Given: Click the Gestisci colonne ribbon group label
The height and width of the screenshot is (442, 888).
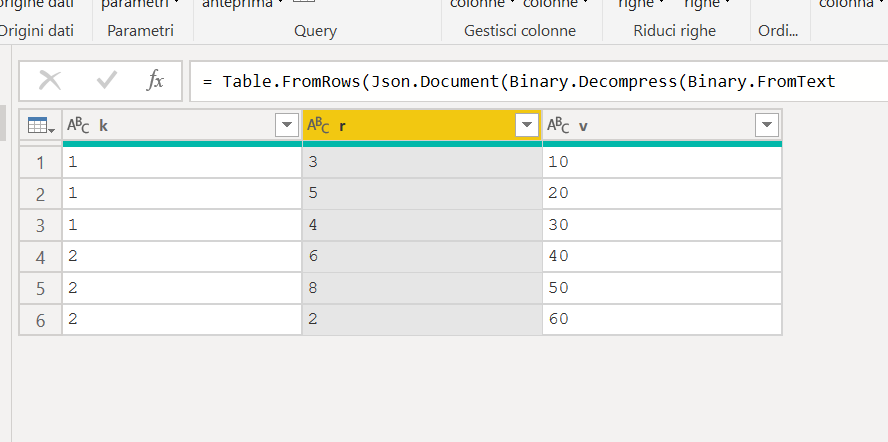Looking at the screenshot, I should pyautogui.click(x=520, y=31).
